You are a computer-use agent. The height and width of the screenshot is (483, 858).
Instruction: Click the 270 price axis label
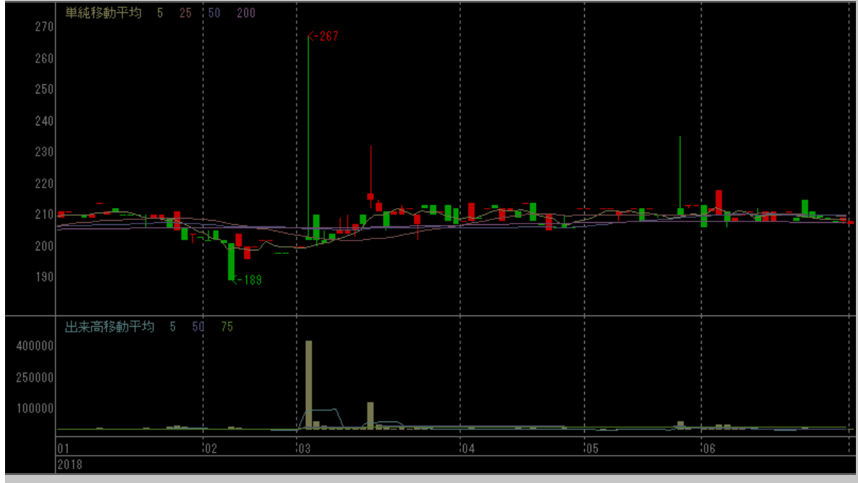click(43, 27)
